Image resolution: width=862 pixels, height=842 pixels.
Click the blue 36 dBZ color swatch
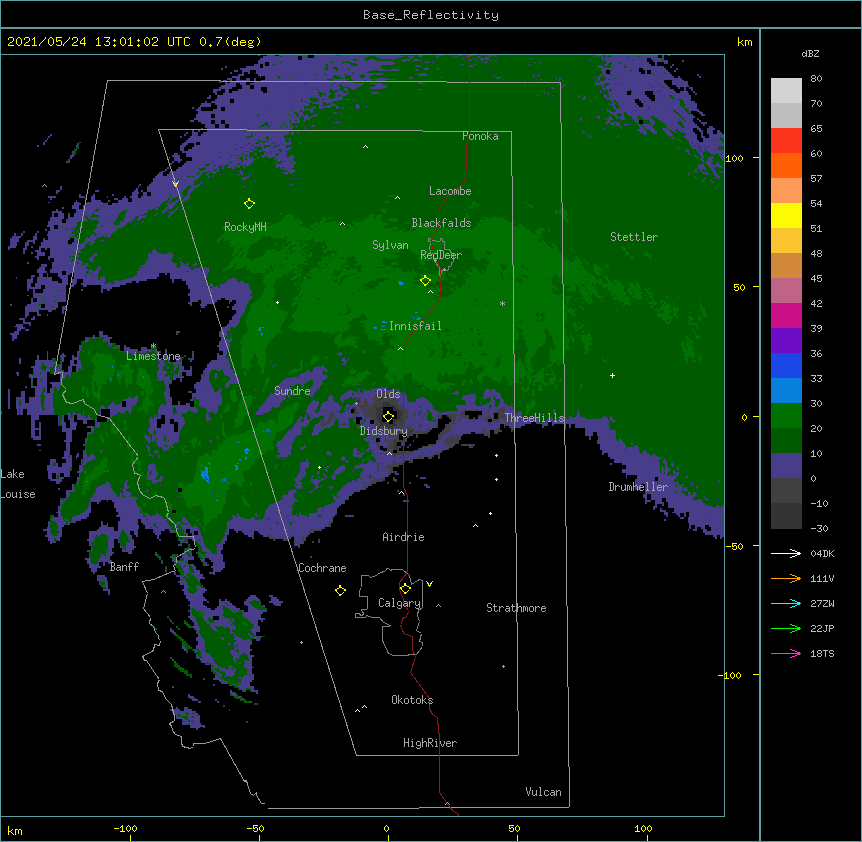tap(786, 365)
